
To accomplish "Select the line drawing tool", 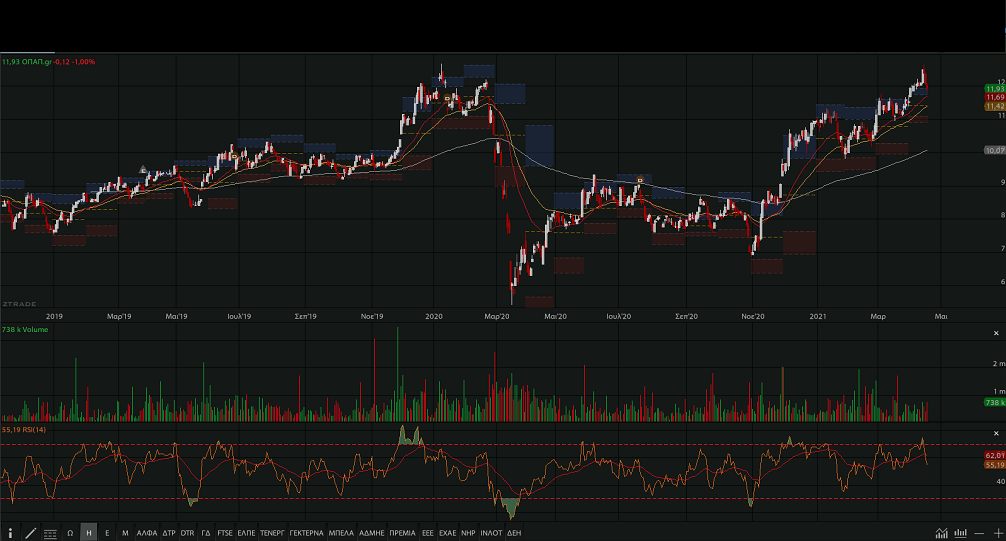I will pyautogui.click(x=30, y=533).
